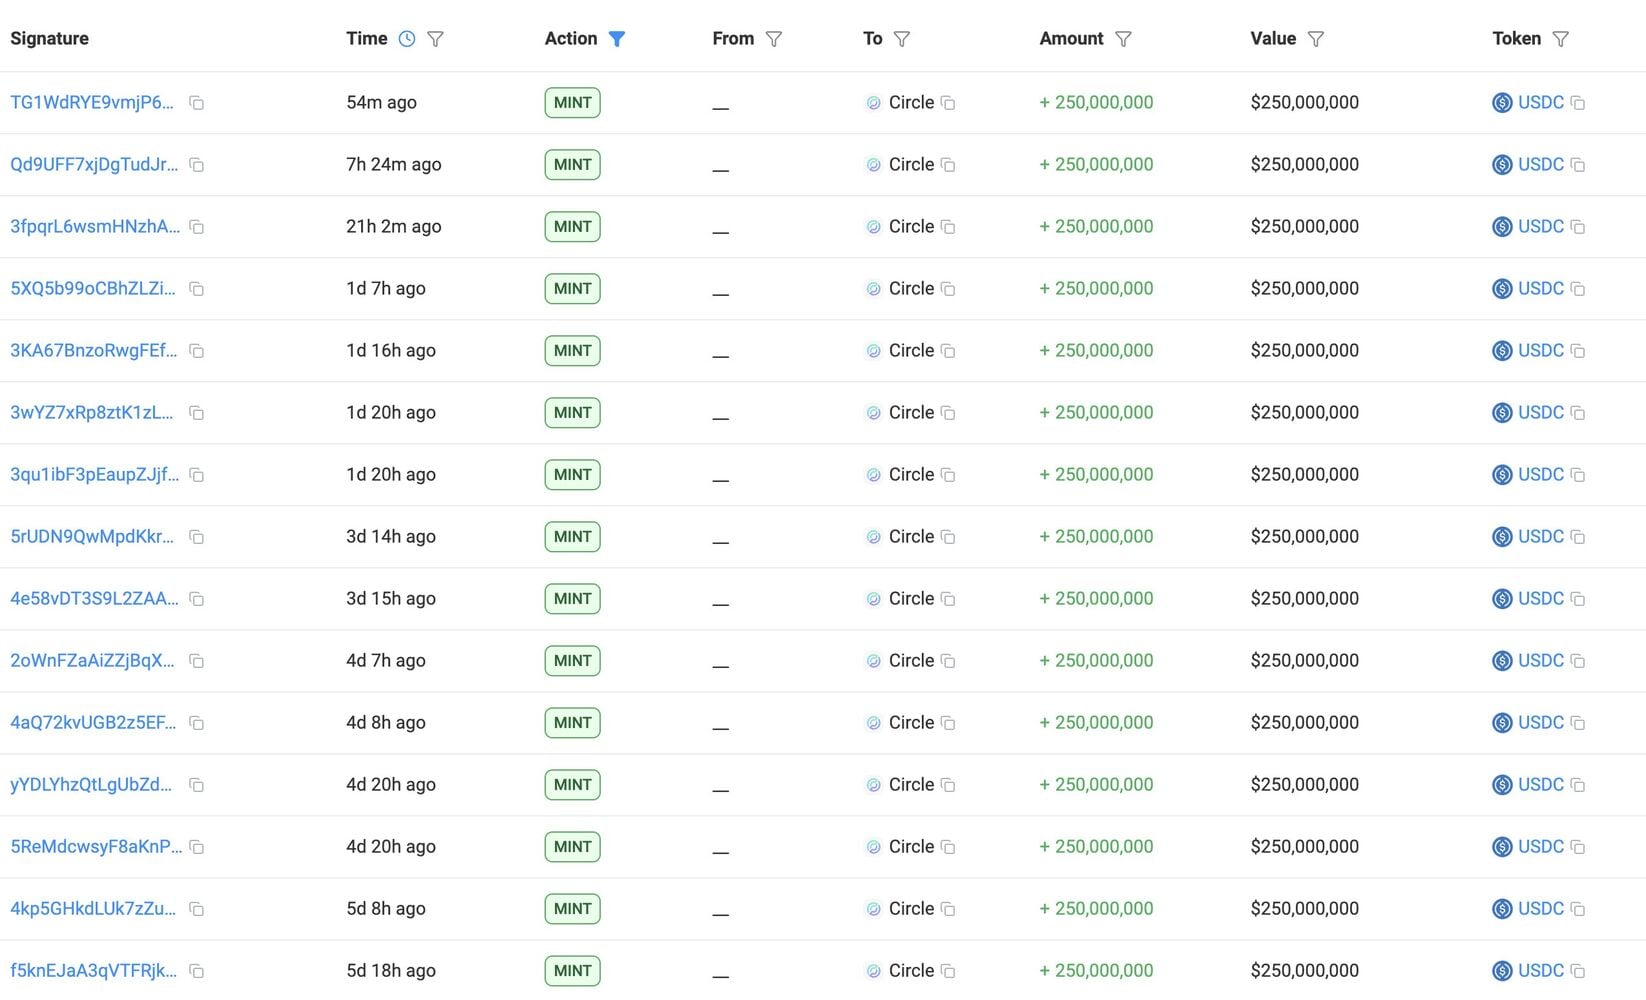Copy signature Qd9UFF7xjDgTudJr...

(x=197, y=165)
